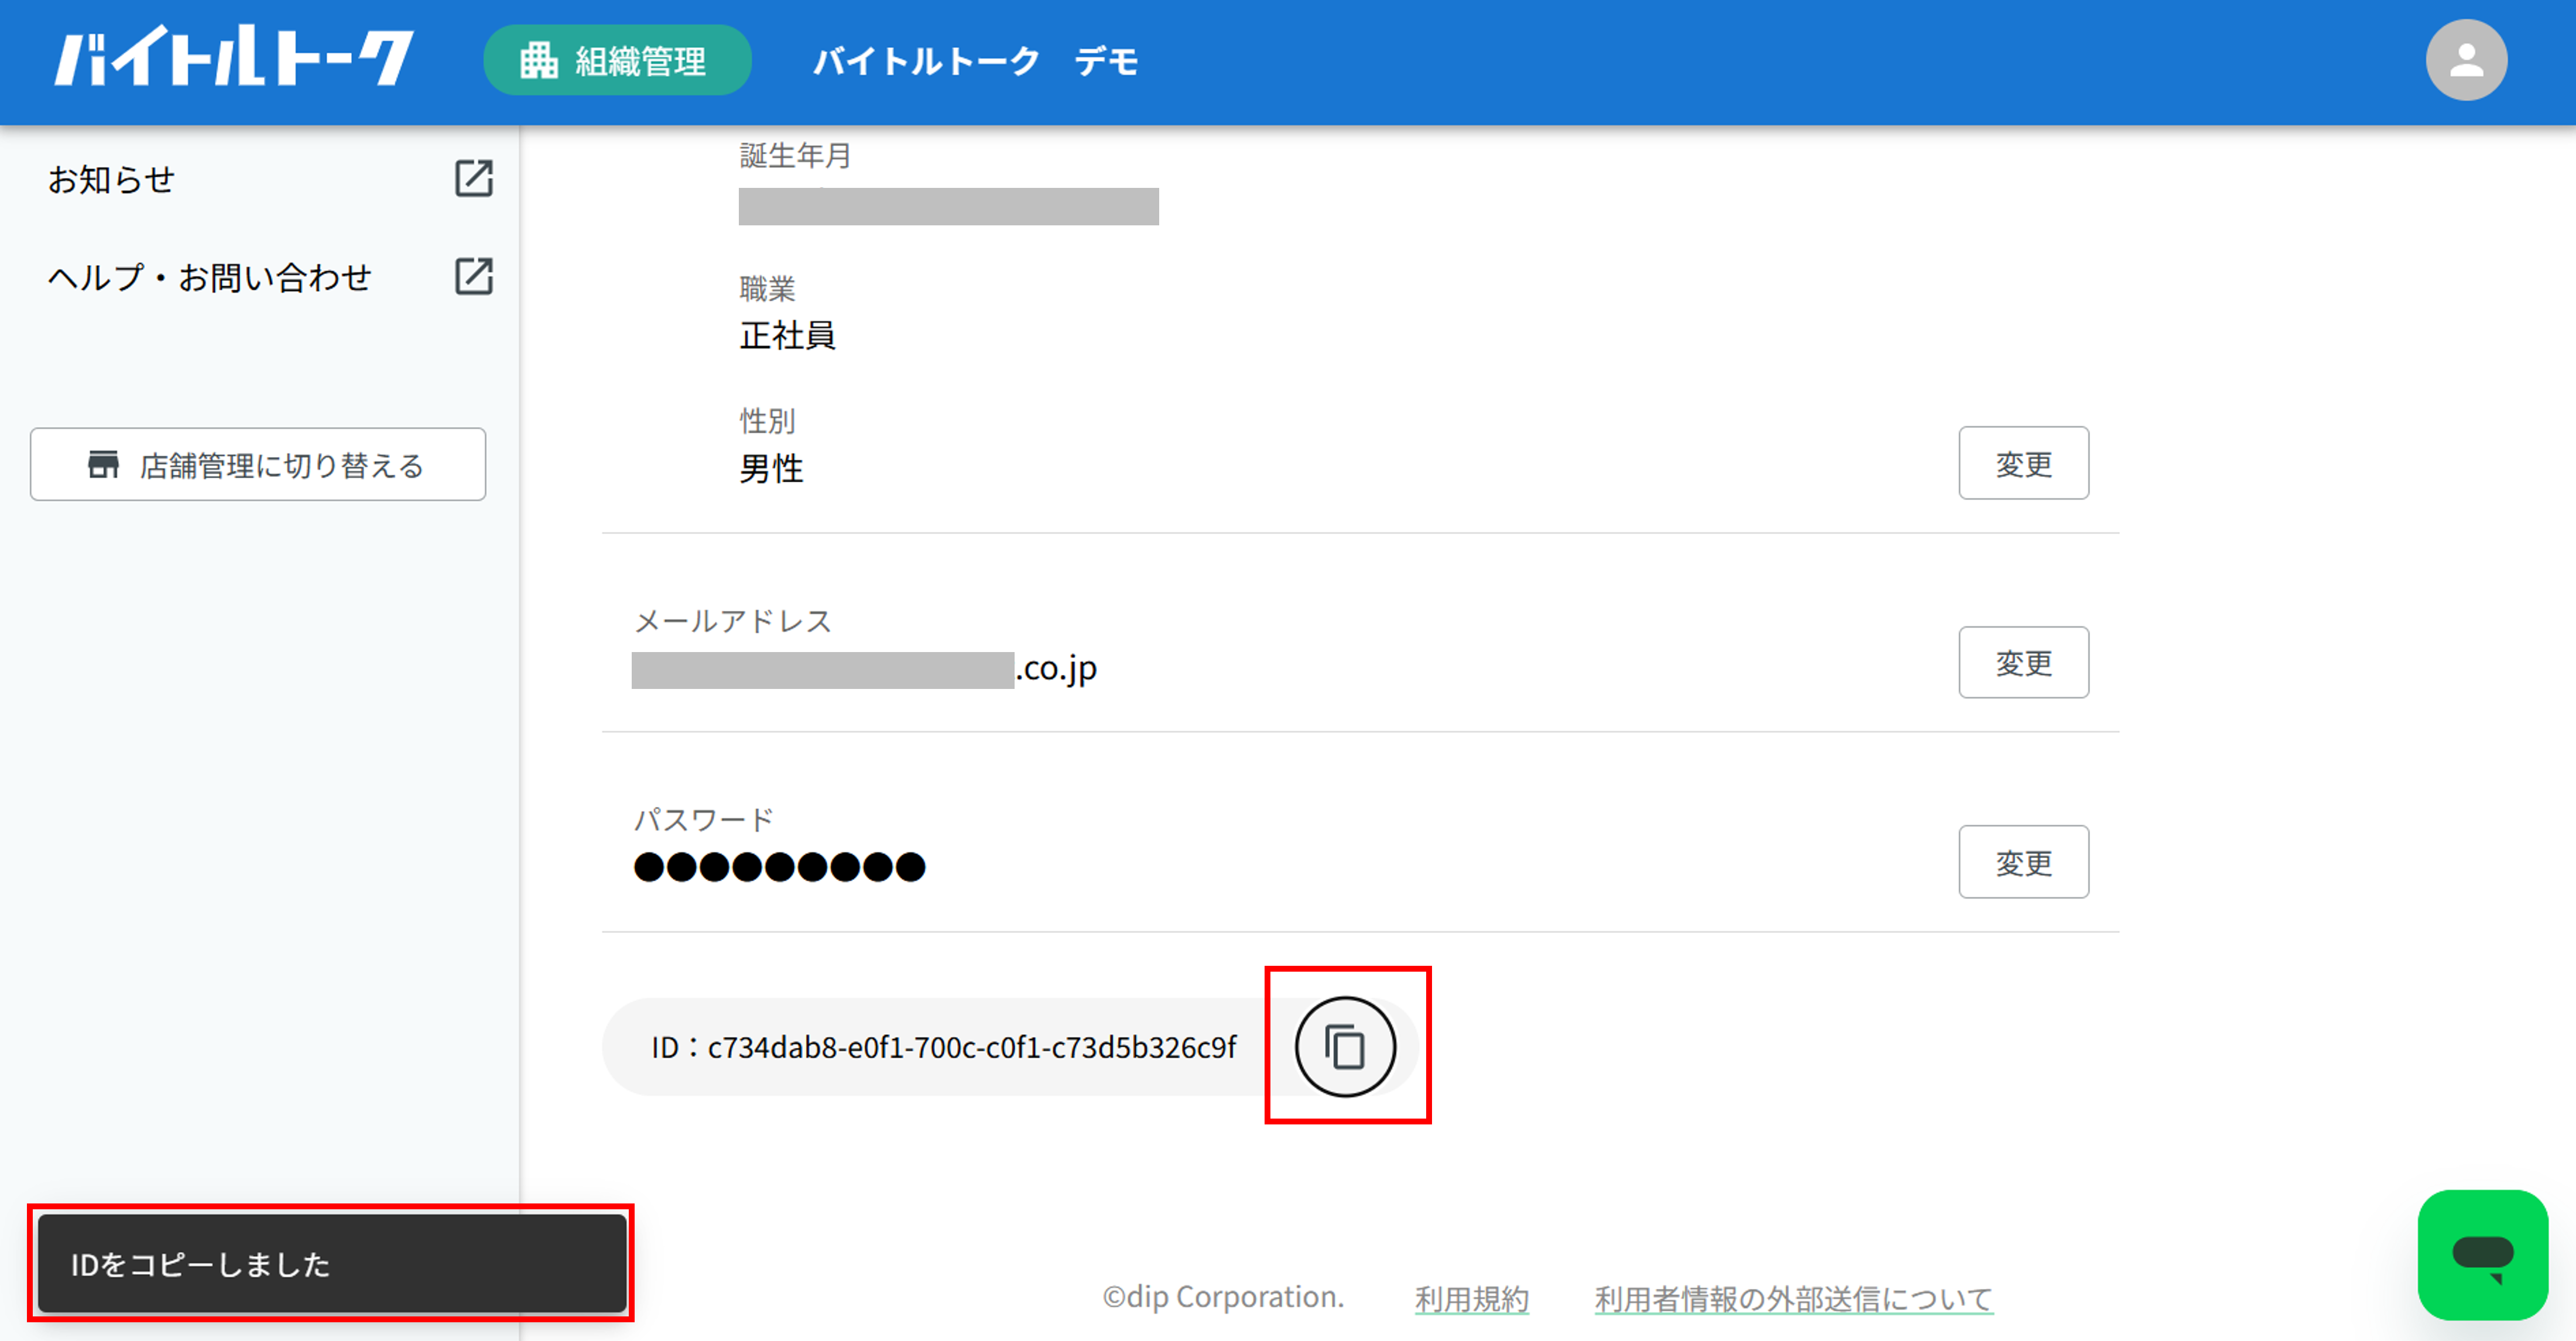The width and height of the screenshot is (2576, 1341).
Task: Click the building icon in 組織管理
Action: coord(538,60)
